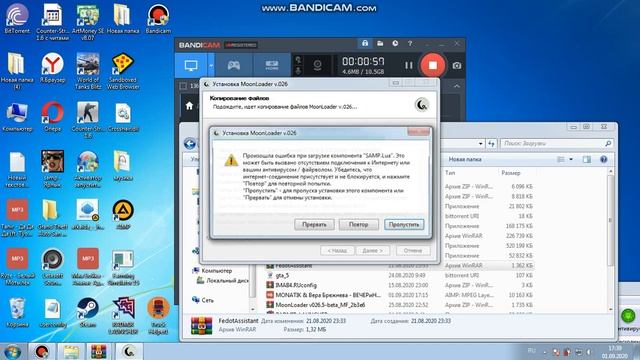Open Я.Браузер desktop shortcut
Screen dimensions: 640x360
click(53, 68)
